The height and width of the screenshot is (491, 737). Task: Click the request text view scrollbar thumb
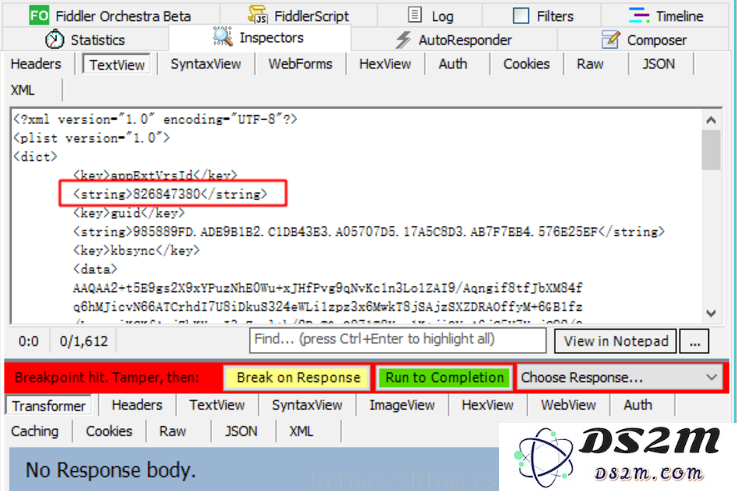[x=711, y=149]
